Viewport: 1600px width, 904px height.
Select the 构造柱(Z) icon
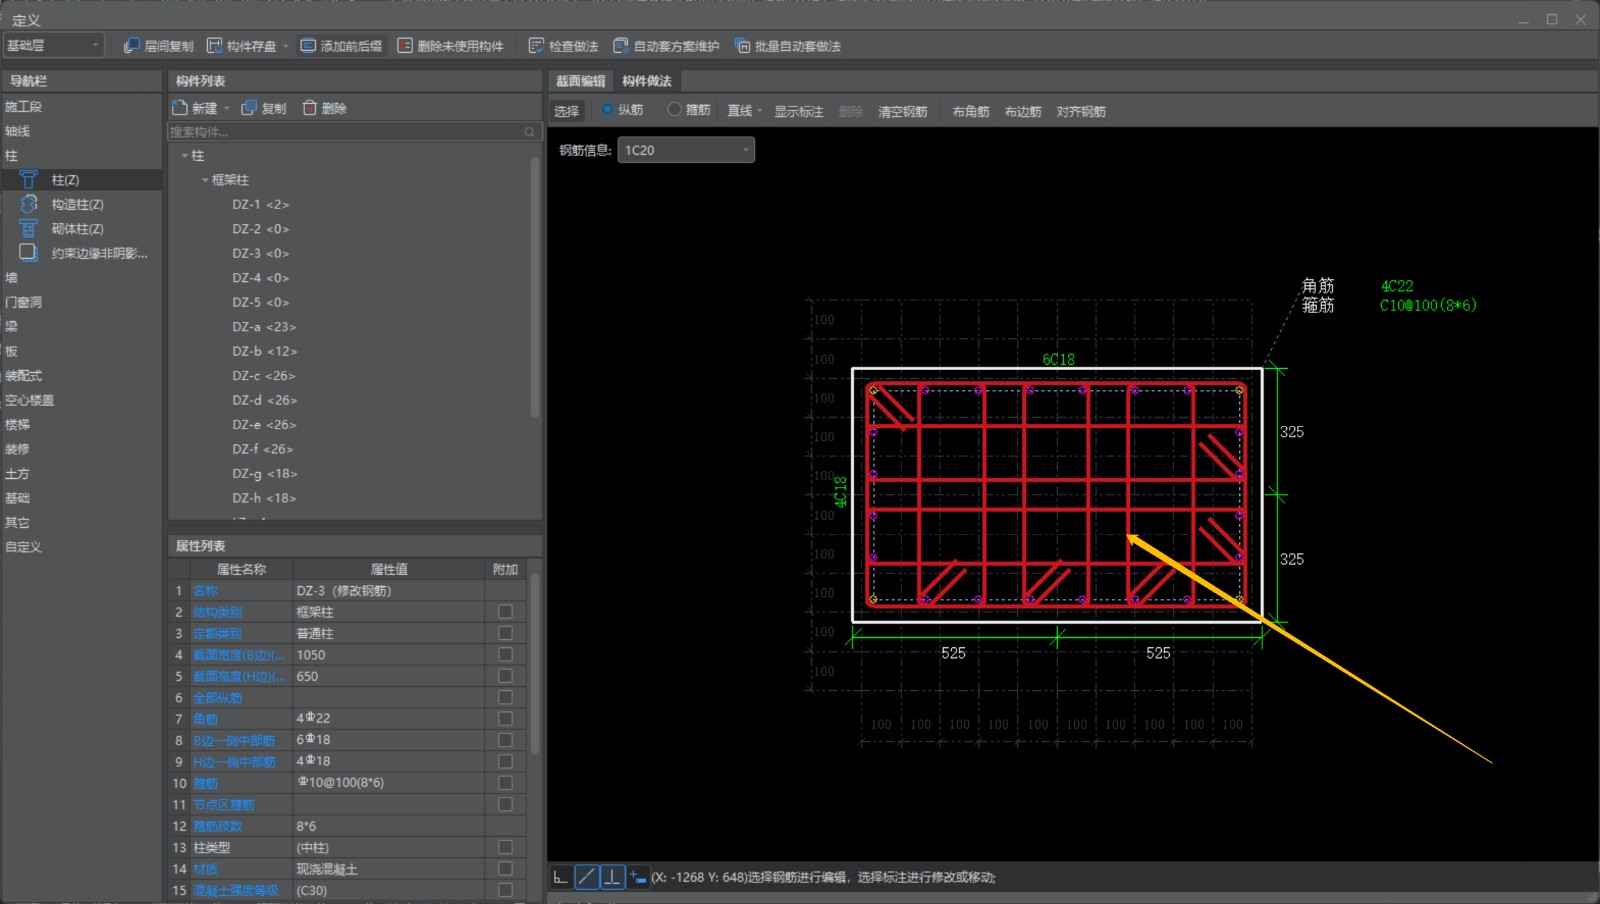pos(28,204)
